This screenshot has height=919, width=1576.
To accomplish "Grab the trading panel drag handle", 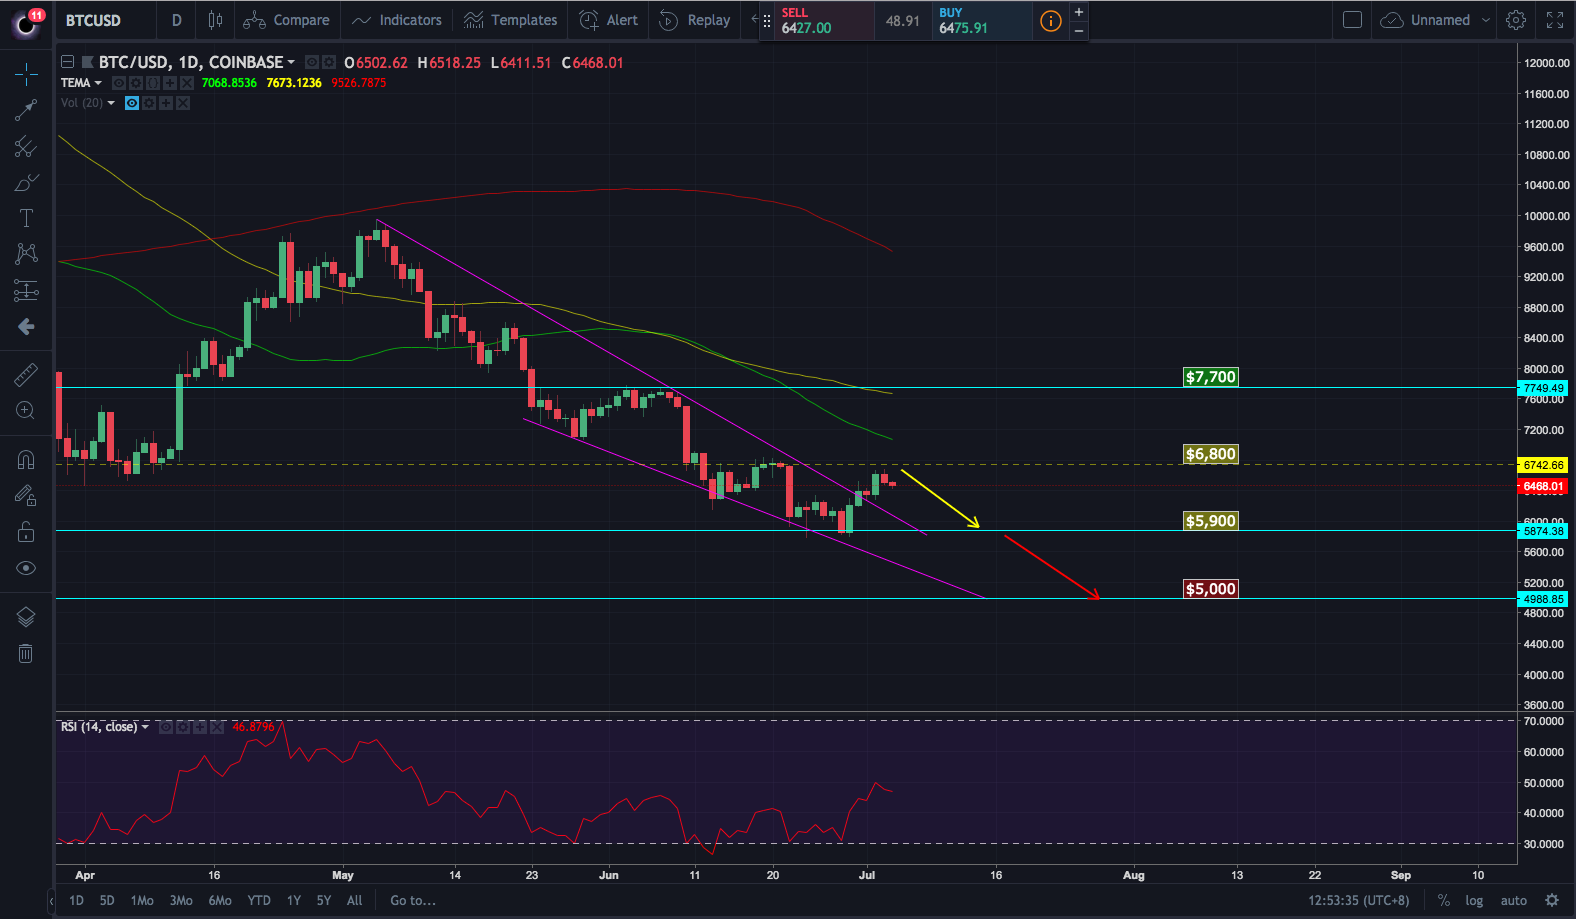I will [767, 20].
